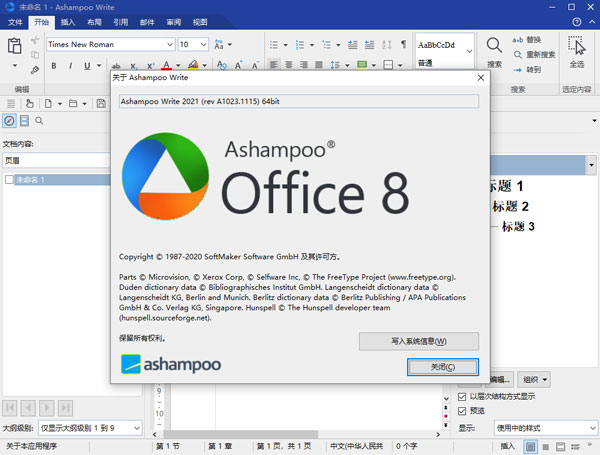Image resolution: width=600 pixels, height=455 pixels.
Task: Open the search magnifier tool
Action: [494, 46]
